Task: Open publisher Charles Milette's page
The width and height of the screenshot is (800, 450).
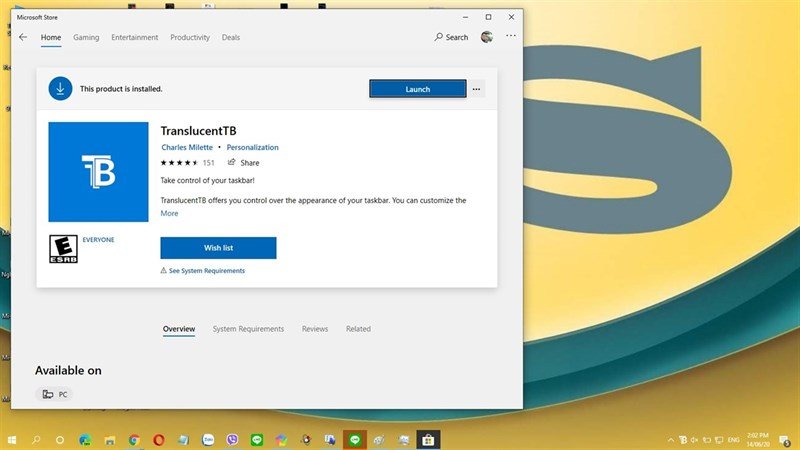Action: 187,147
